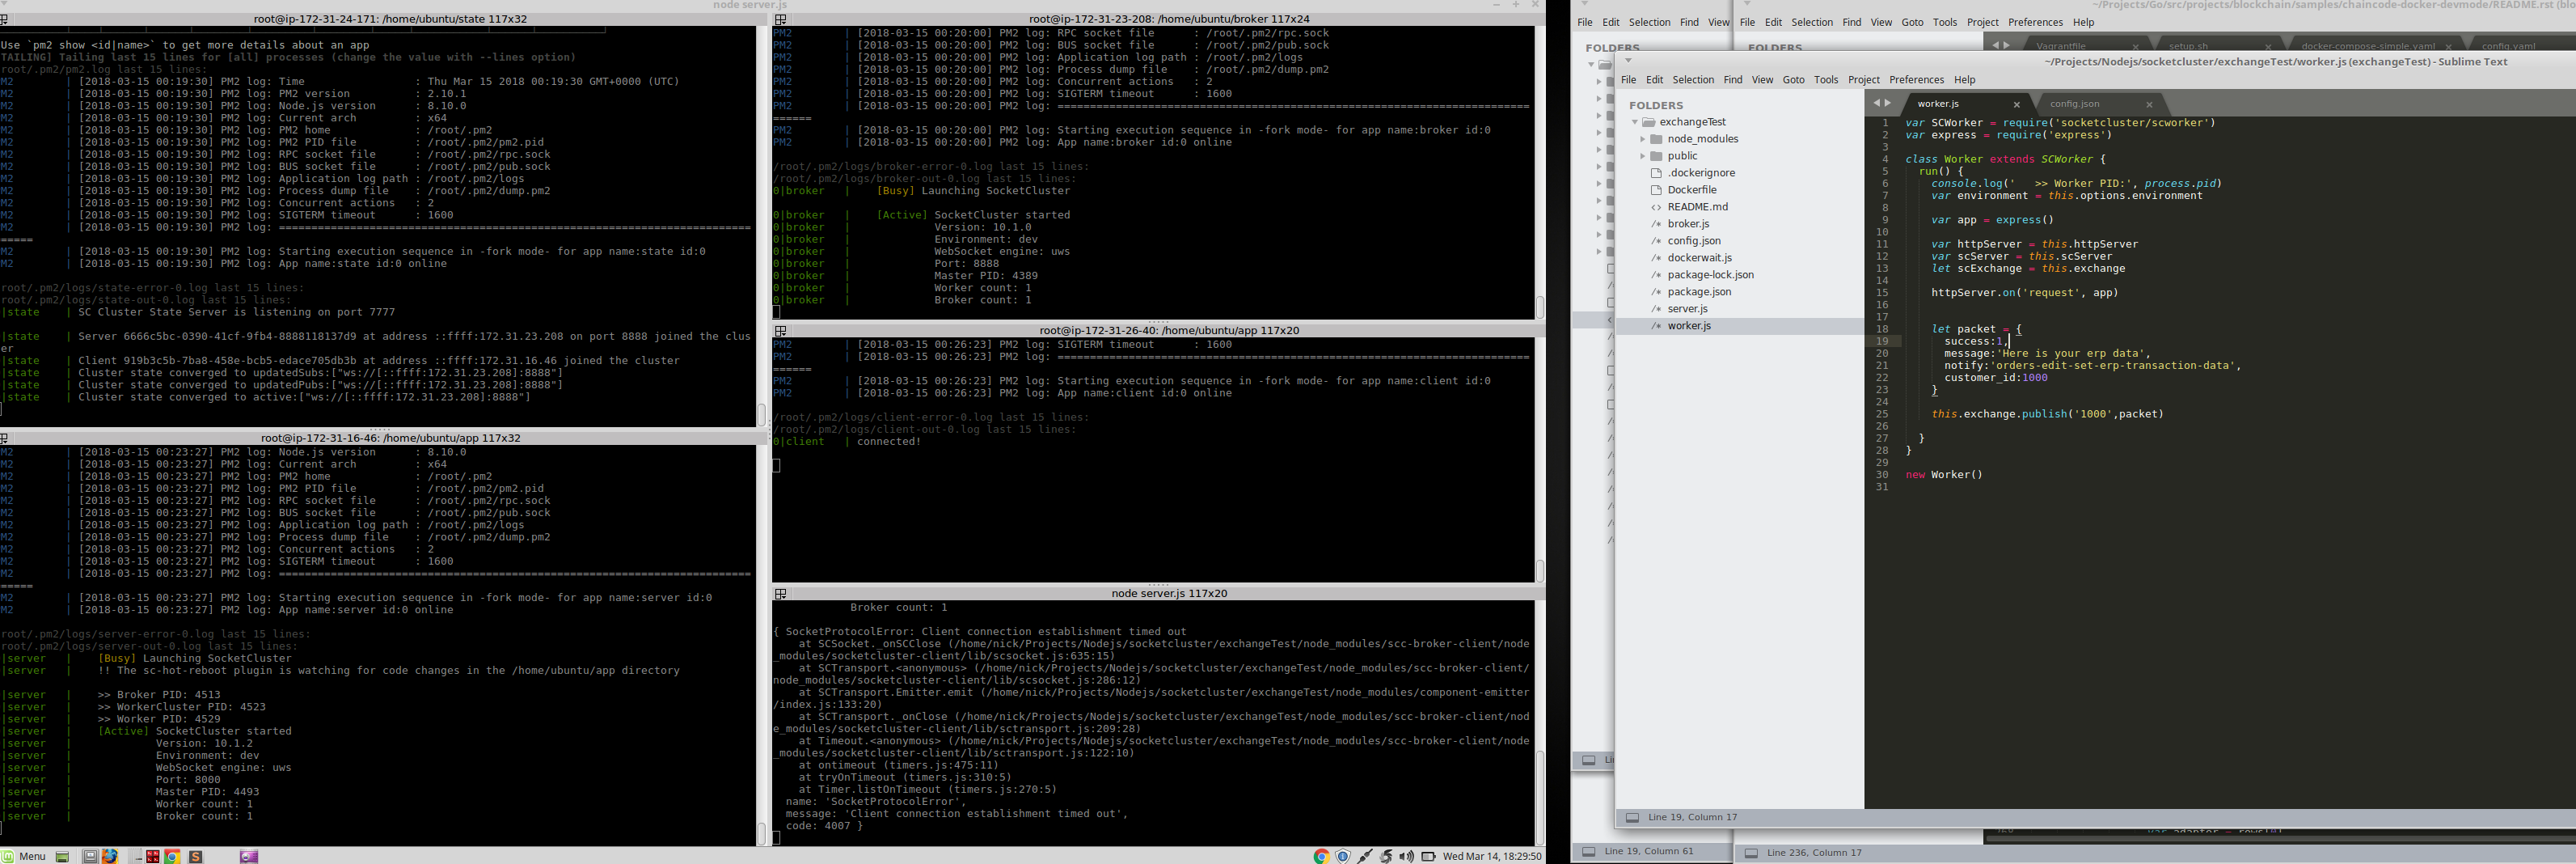Close the Vagrantfile tab

(x=2136, y=45)
